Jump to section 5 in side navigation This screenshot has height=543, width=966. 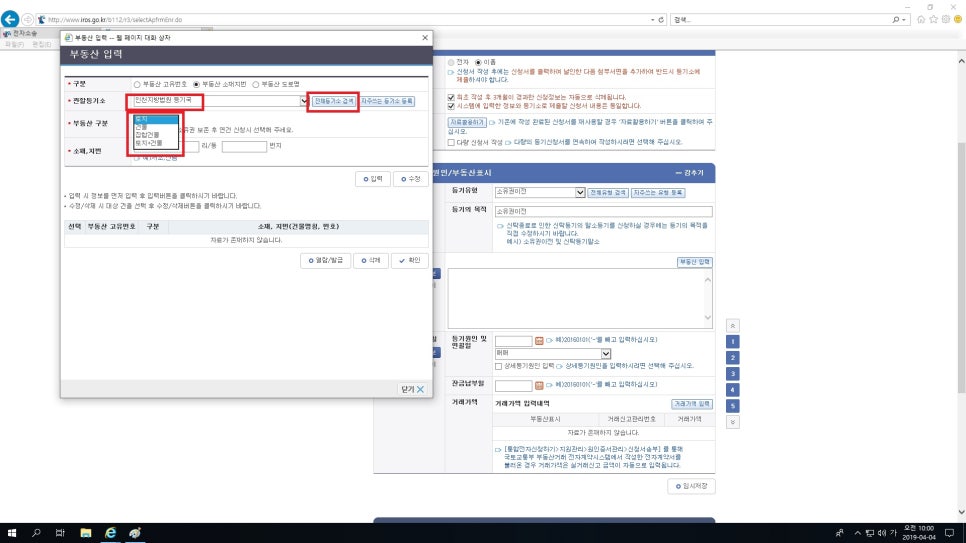click(733, 406)
